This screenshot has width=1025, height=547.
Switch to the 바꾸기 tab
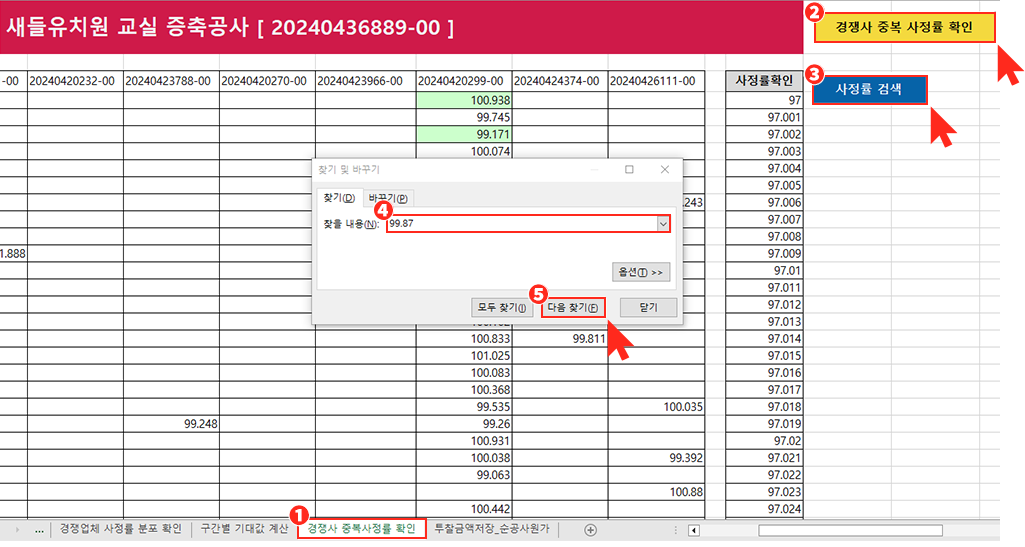[x=388, y=198]
